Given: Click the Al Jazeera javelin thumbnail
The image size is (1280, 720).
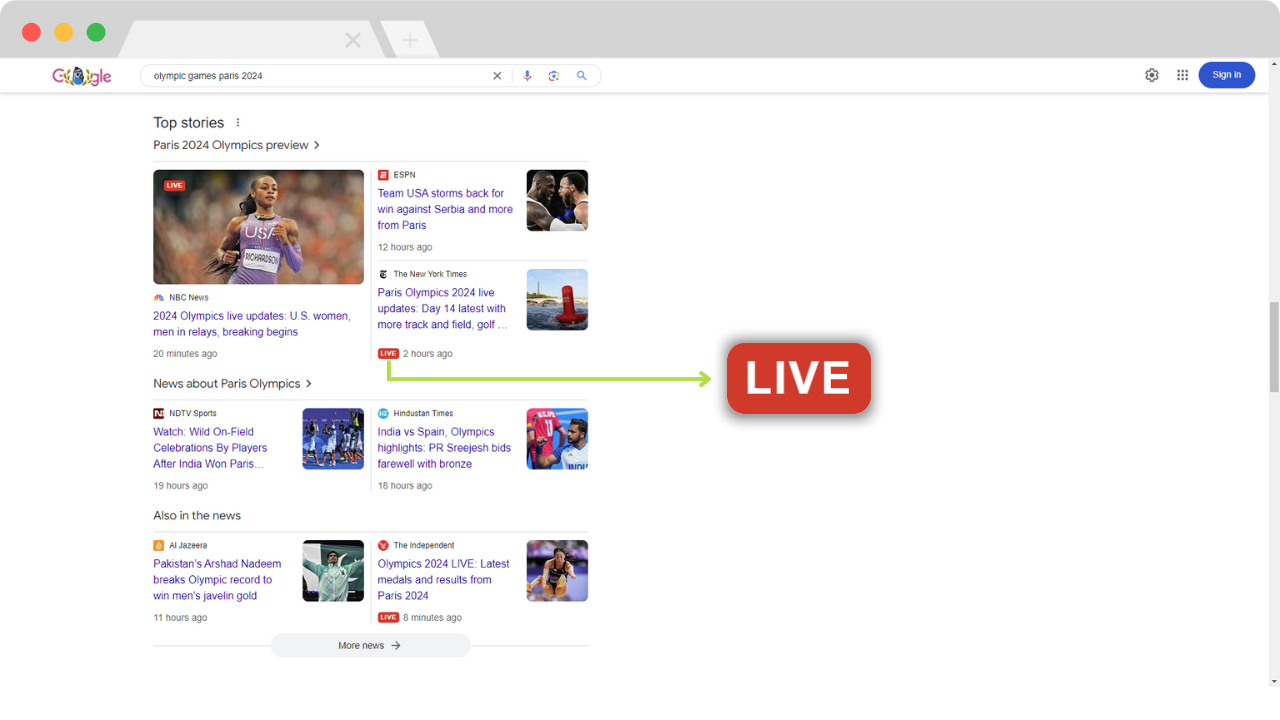Looking at the screenshot, I should coord(333,571).
